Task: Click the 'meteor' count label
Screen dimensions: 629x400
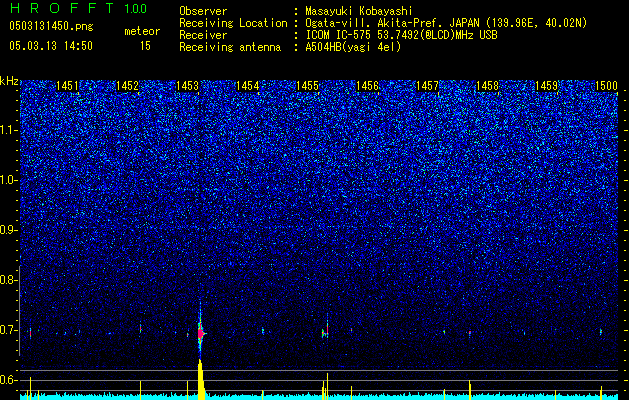Action: tap(142, 31)
